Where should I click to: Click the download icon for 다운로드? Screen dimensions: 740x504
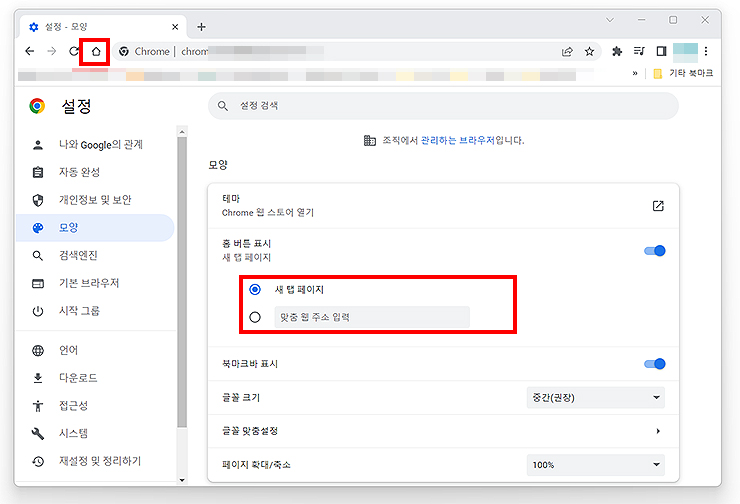[38, 378]
